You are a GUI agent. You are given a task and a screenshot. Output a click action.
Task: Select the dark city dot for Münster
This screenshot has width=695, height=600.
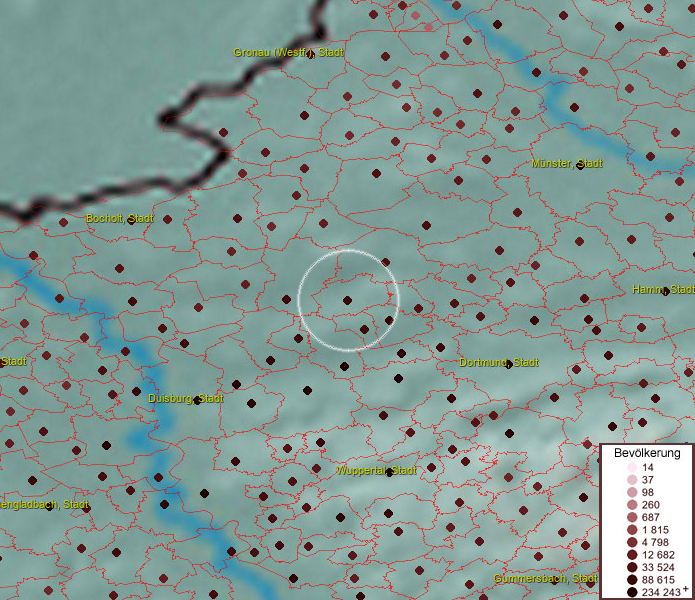tap(580, 165)
